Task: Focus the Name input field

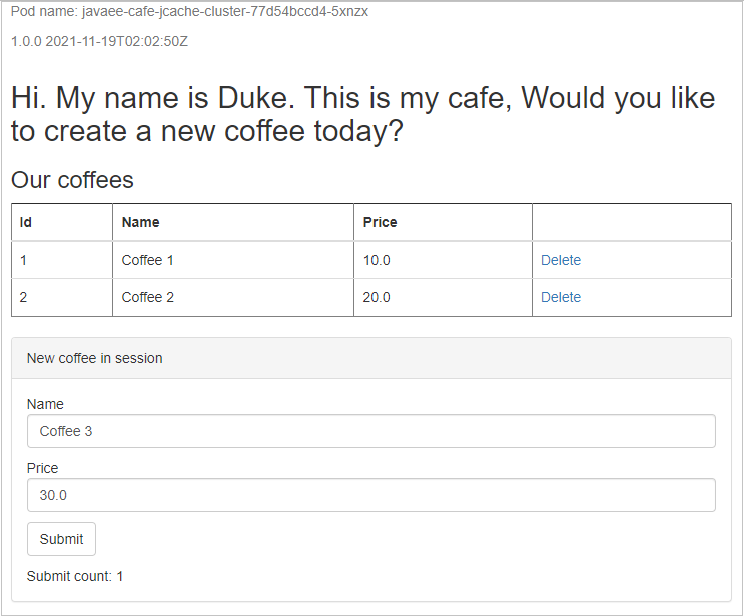Action: pos(371,431)
